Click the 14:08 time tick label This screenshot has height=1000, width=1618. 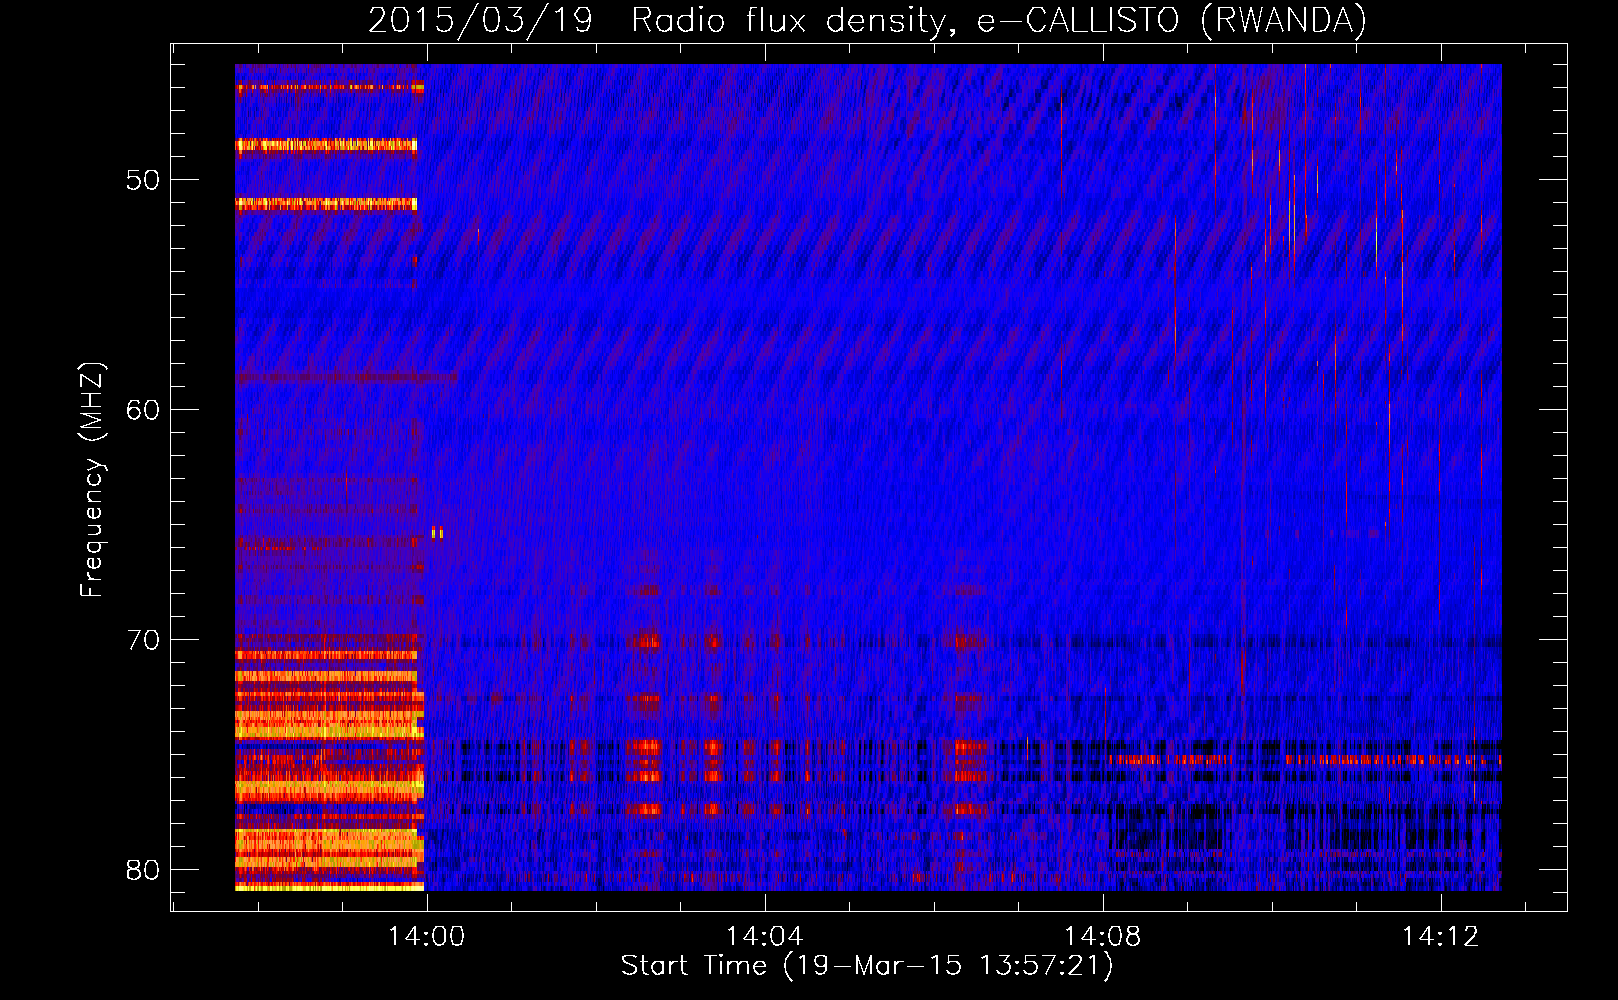click(1103, 937)
